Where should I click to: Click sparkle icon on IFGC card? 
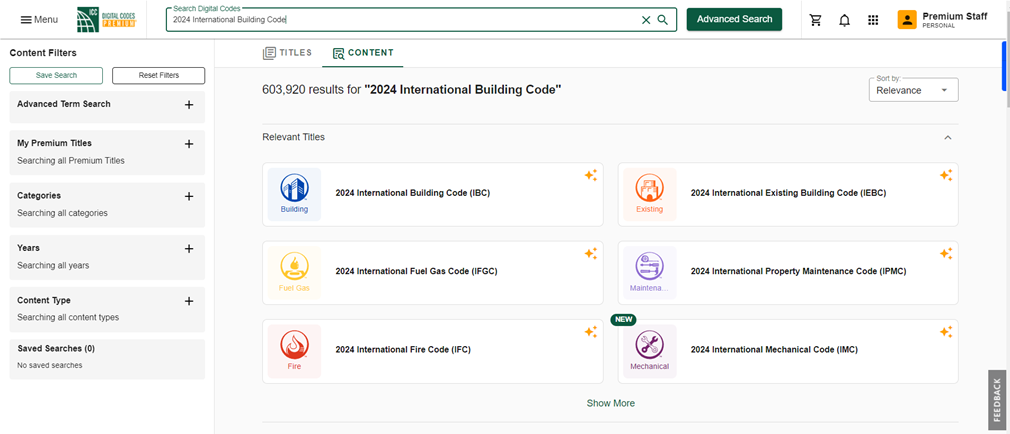[591, 254]
